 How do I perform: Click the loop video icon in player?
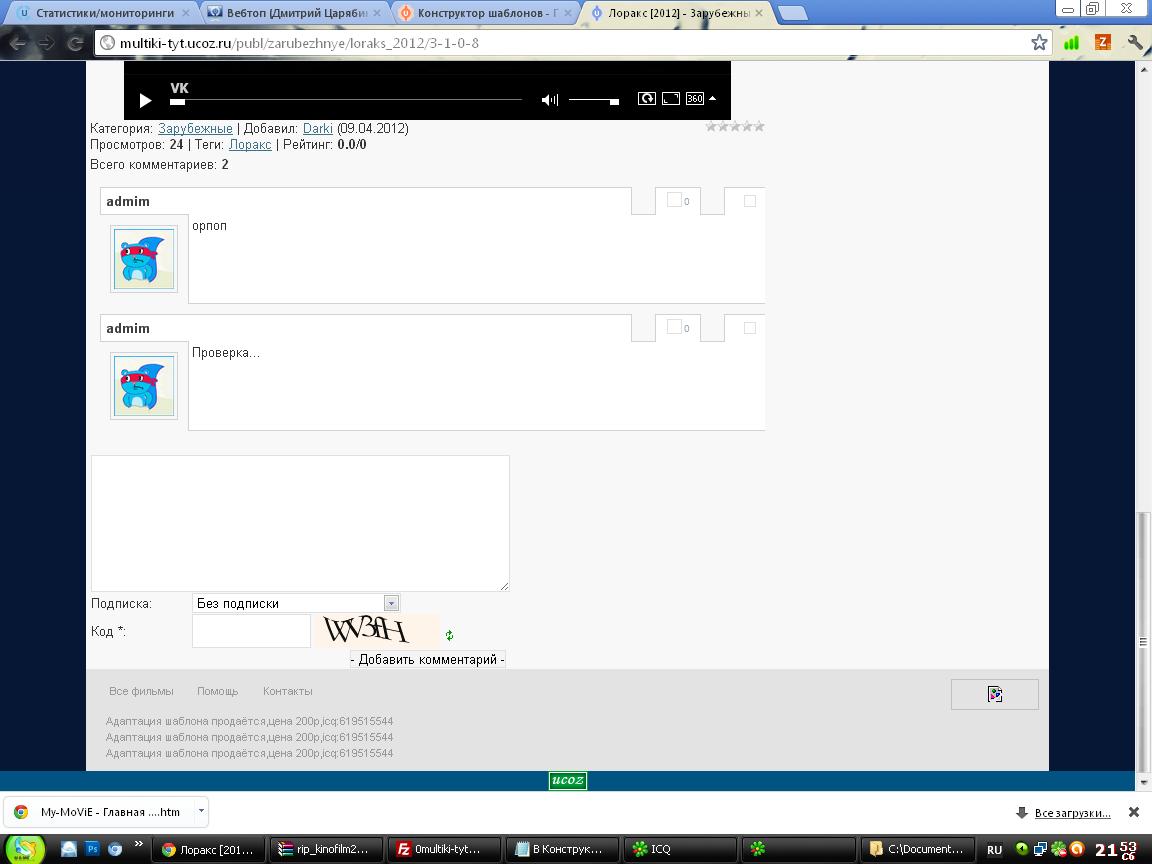[647, 99]
